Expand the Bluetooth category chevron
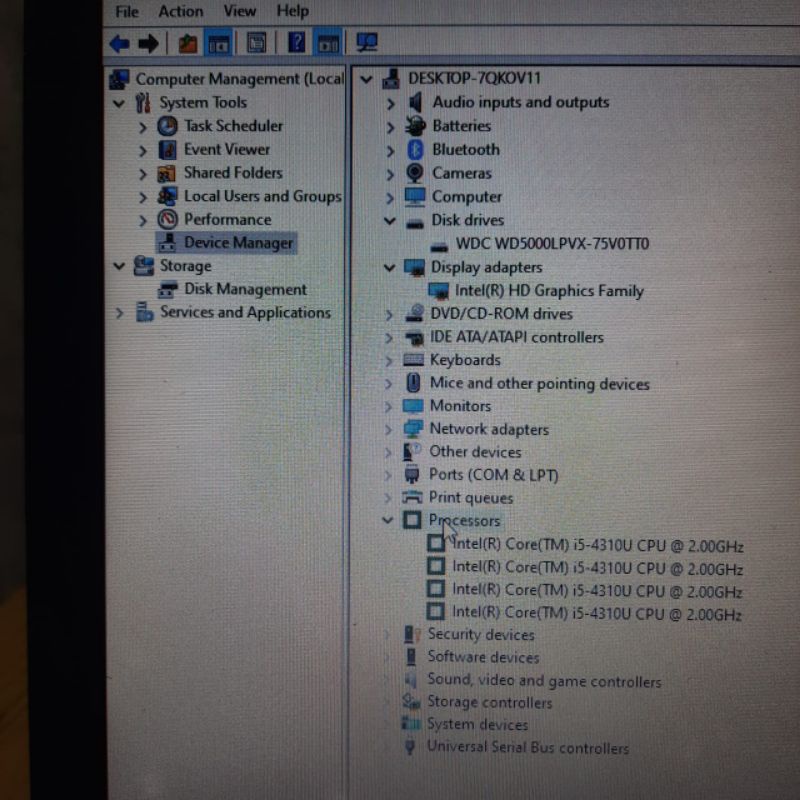The width and height of the screenshot is (800, 800). pos(390,151)
